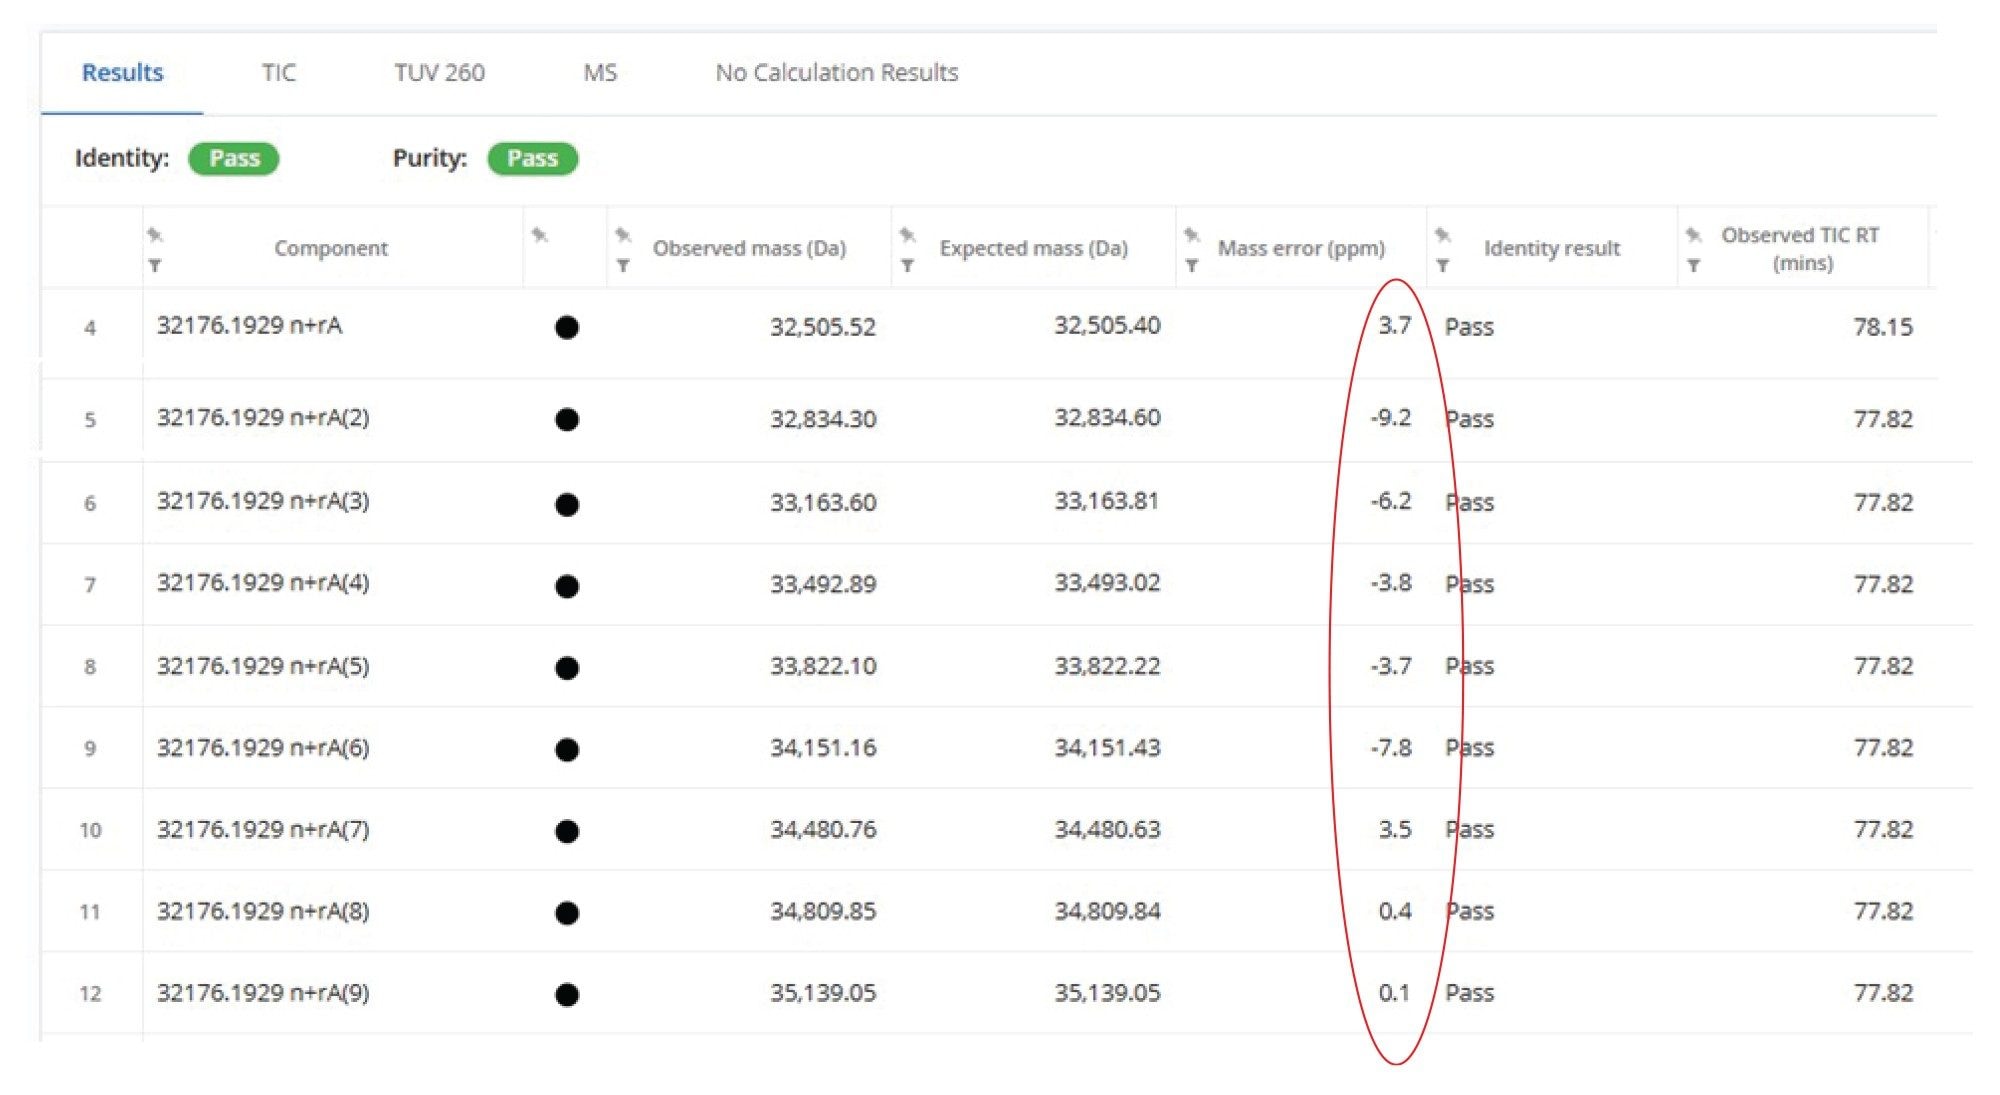This screenshot has width=2000, height=1095.
Task: Click status dot for n+rA(7) row
Action: (x=567, y=832)
